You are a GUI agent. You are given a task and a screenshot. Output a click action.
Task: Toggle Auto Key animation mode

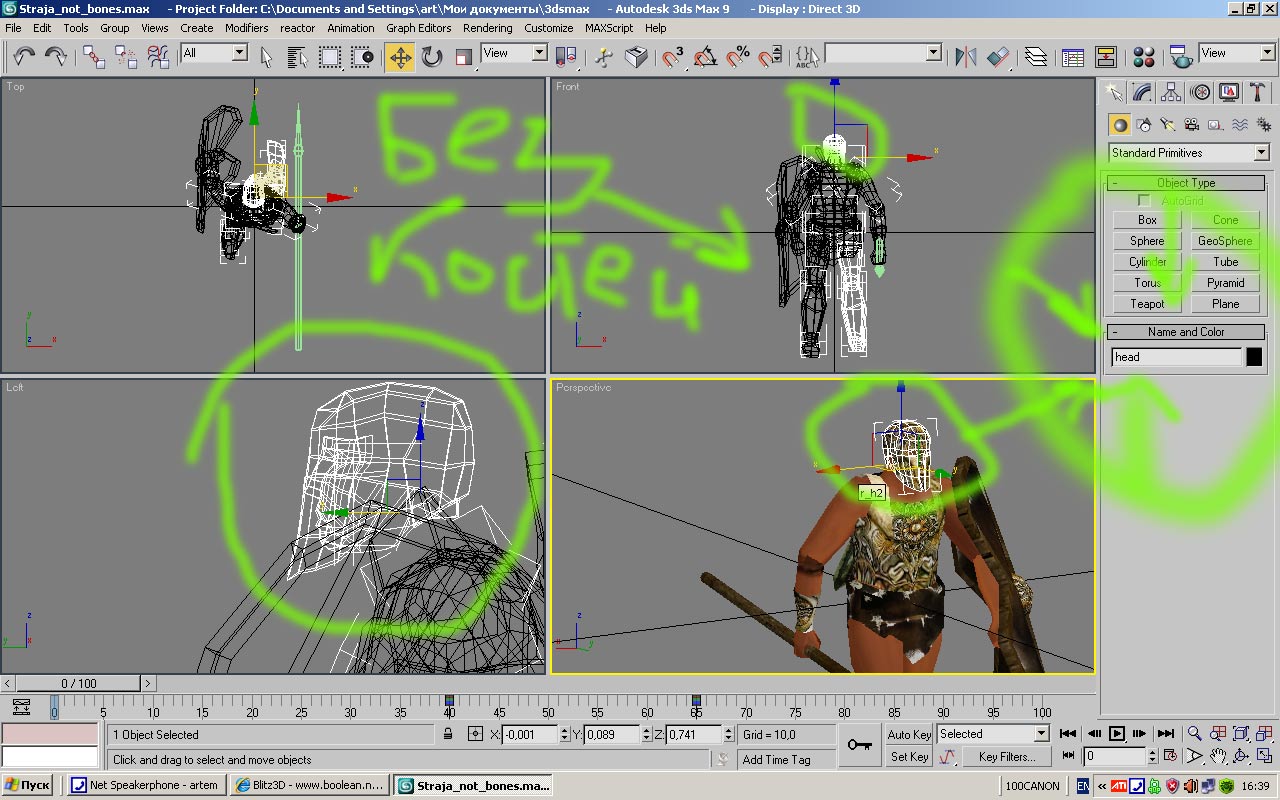point(909,734)
